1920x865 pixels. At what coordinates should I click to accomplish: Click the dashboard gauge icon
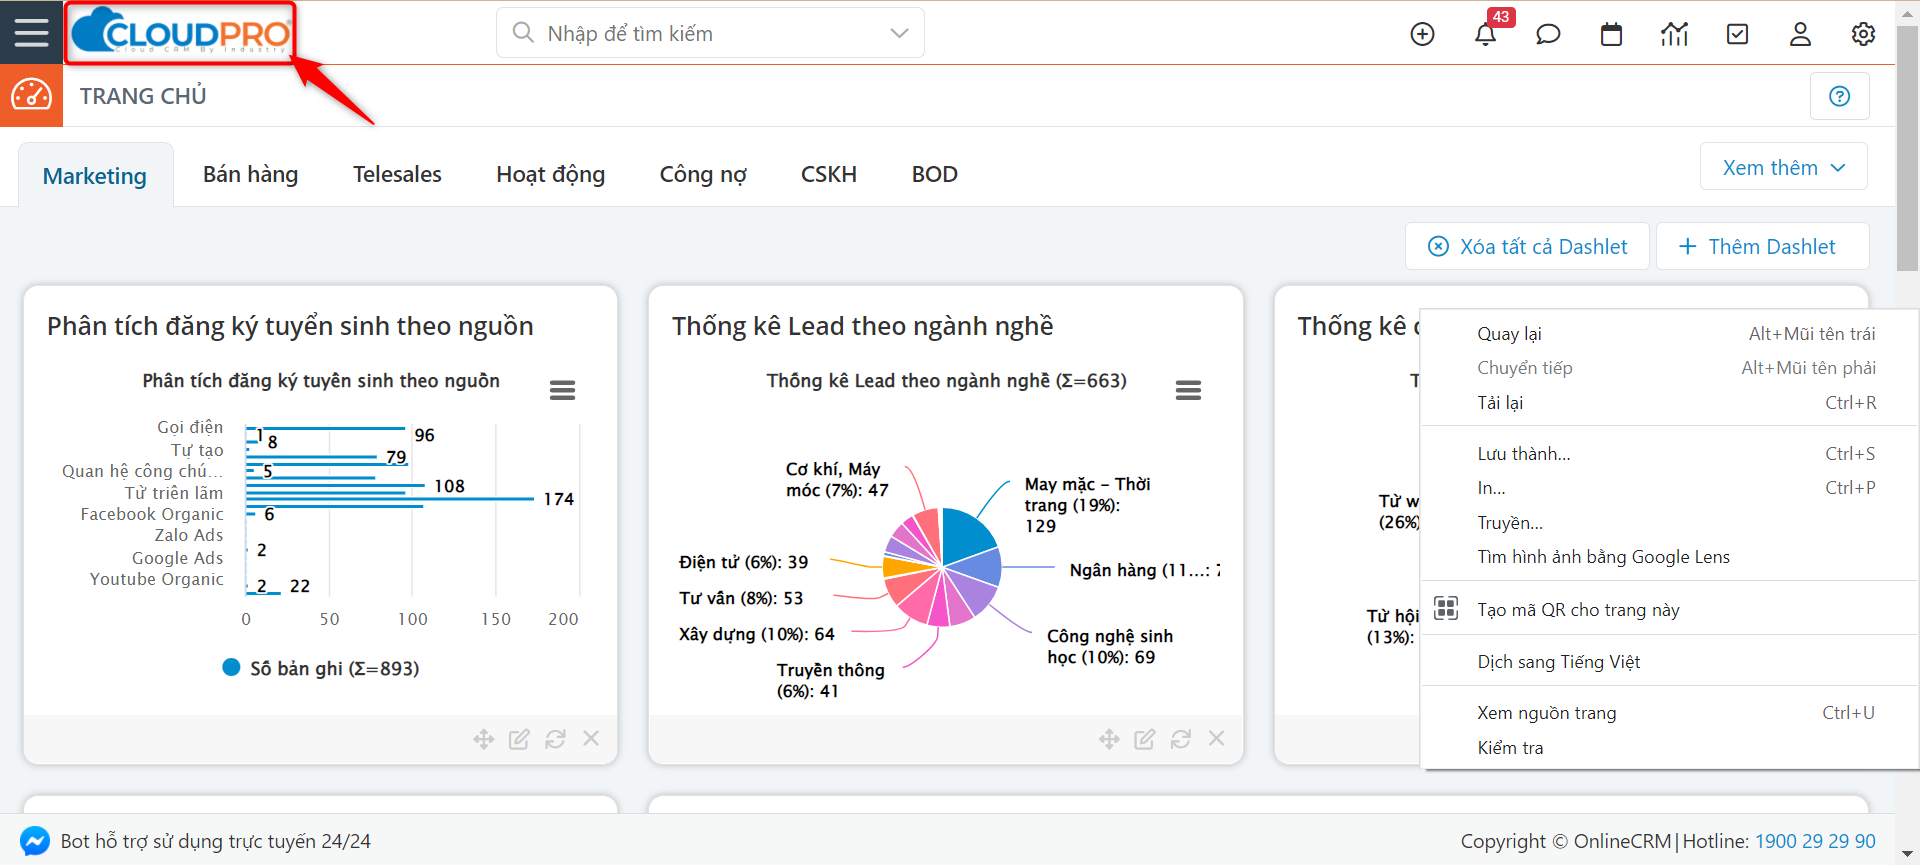[x=31, y=95]
